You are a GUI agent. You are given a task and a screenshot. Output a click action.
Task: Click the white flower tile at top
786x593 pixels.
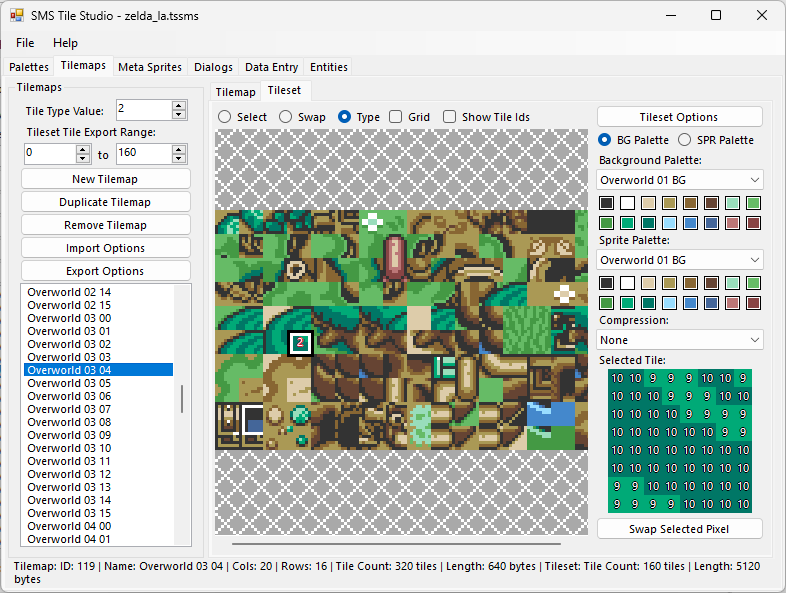[x=372, y=222]
